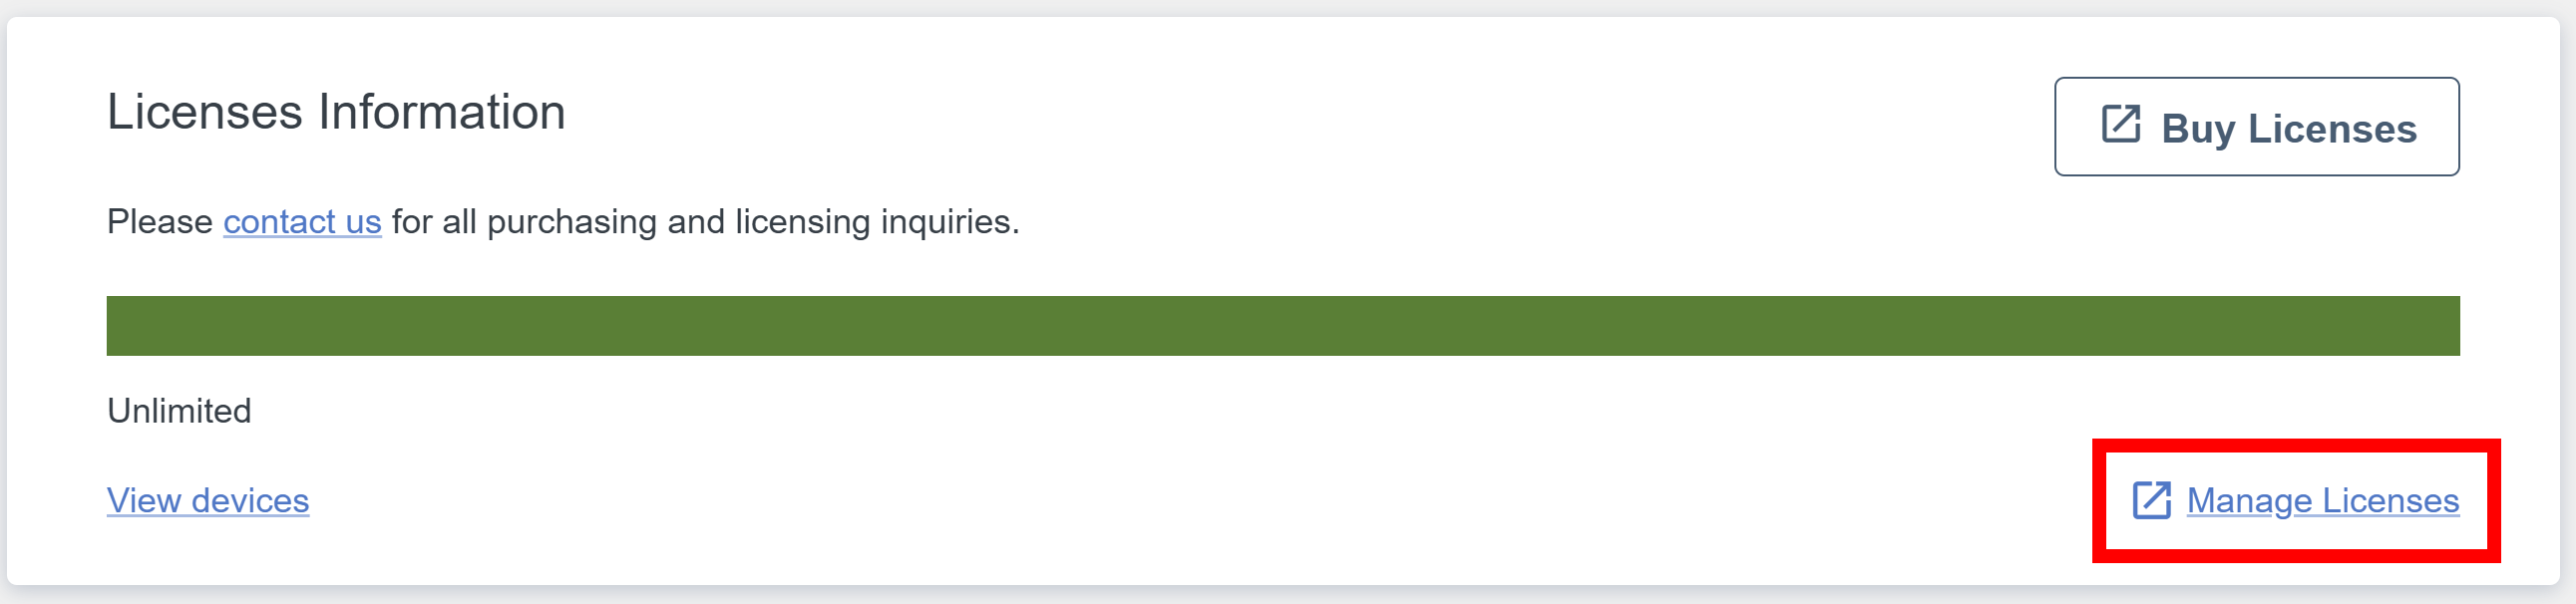This screenshot has width=2576, height=604.
Task: Open the Manage Licenses link text
Action: (2322, 500)
